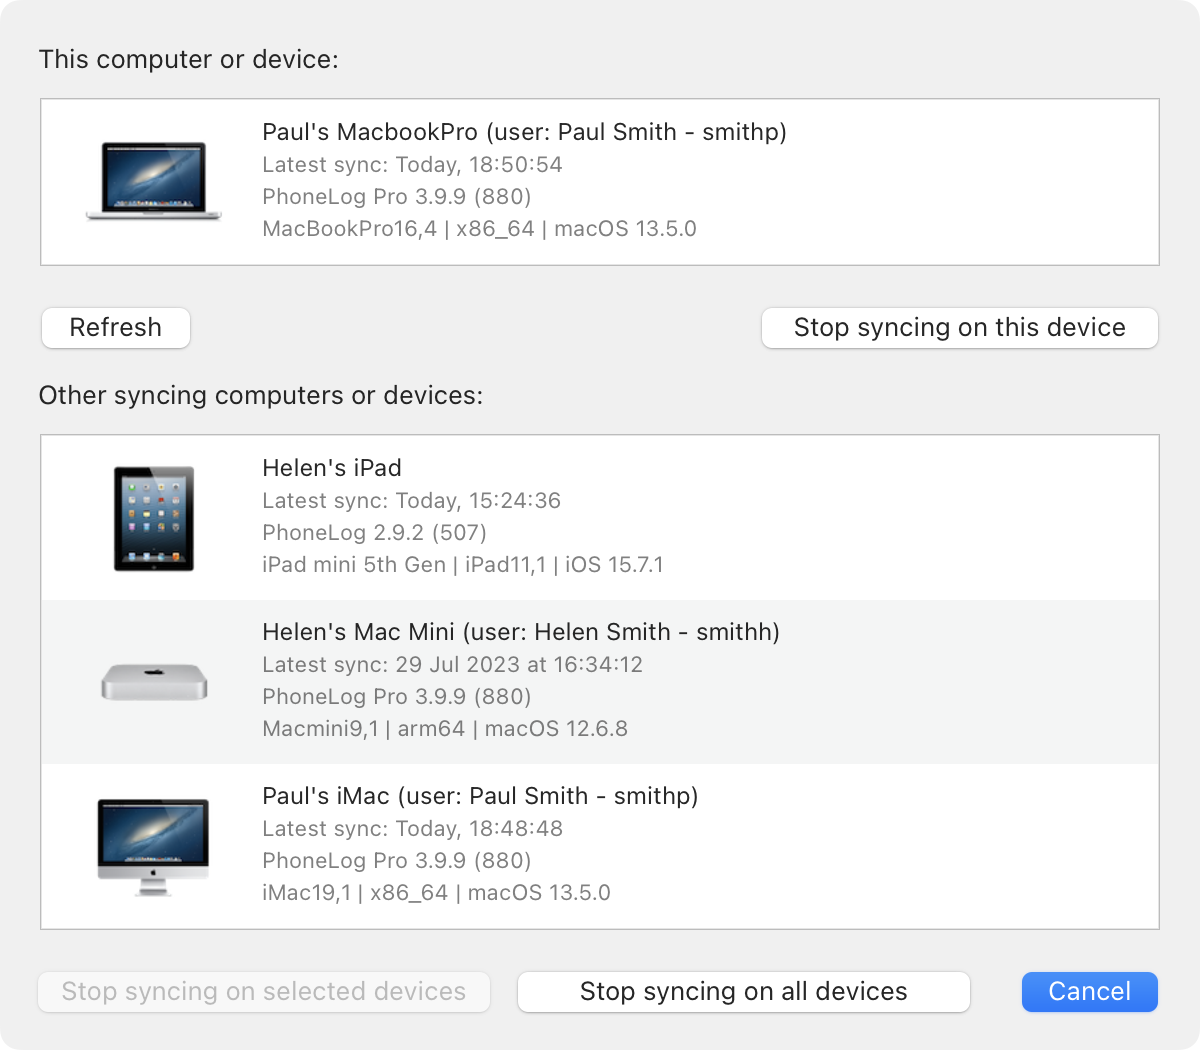Click 'Latest sync: Today, 18:50:54' text

(x=412, y=165)
